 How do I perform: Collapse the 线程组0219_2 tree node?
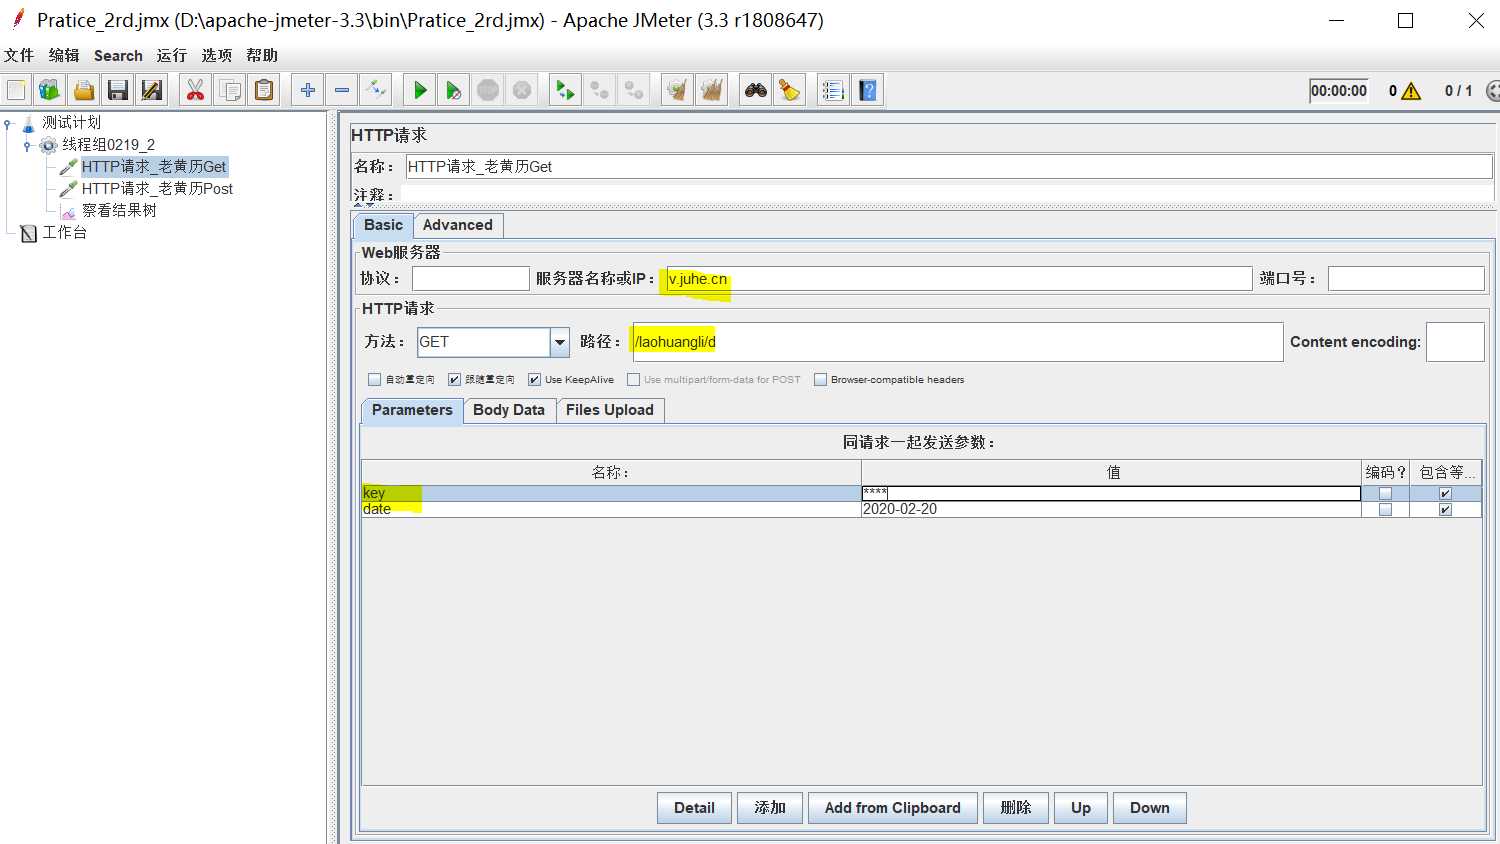pos(27,146)
